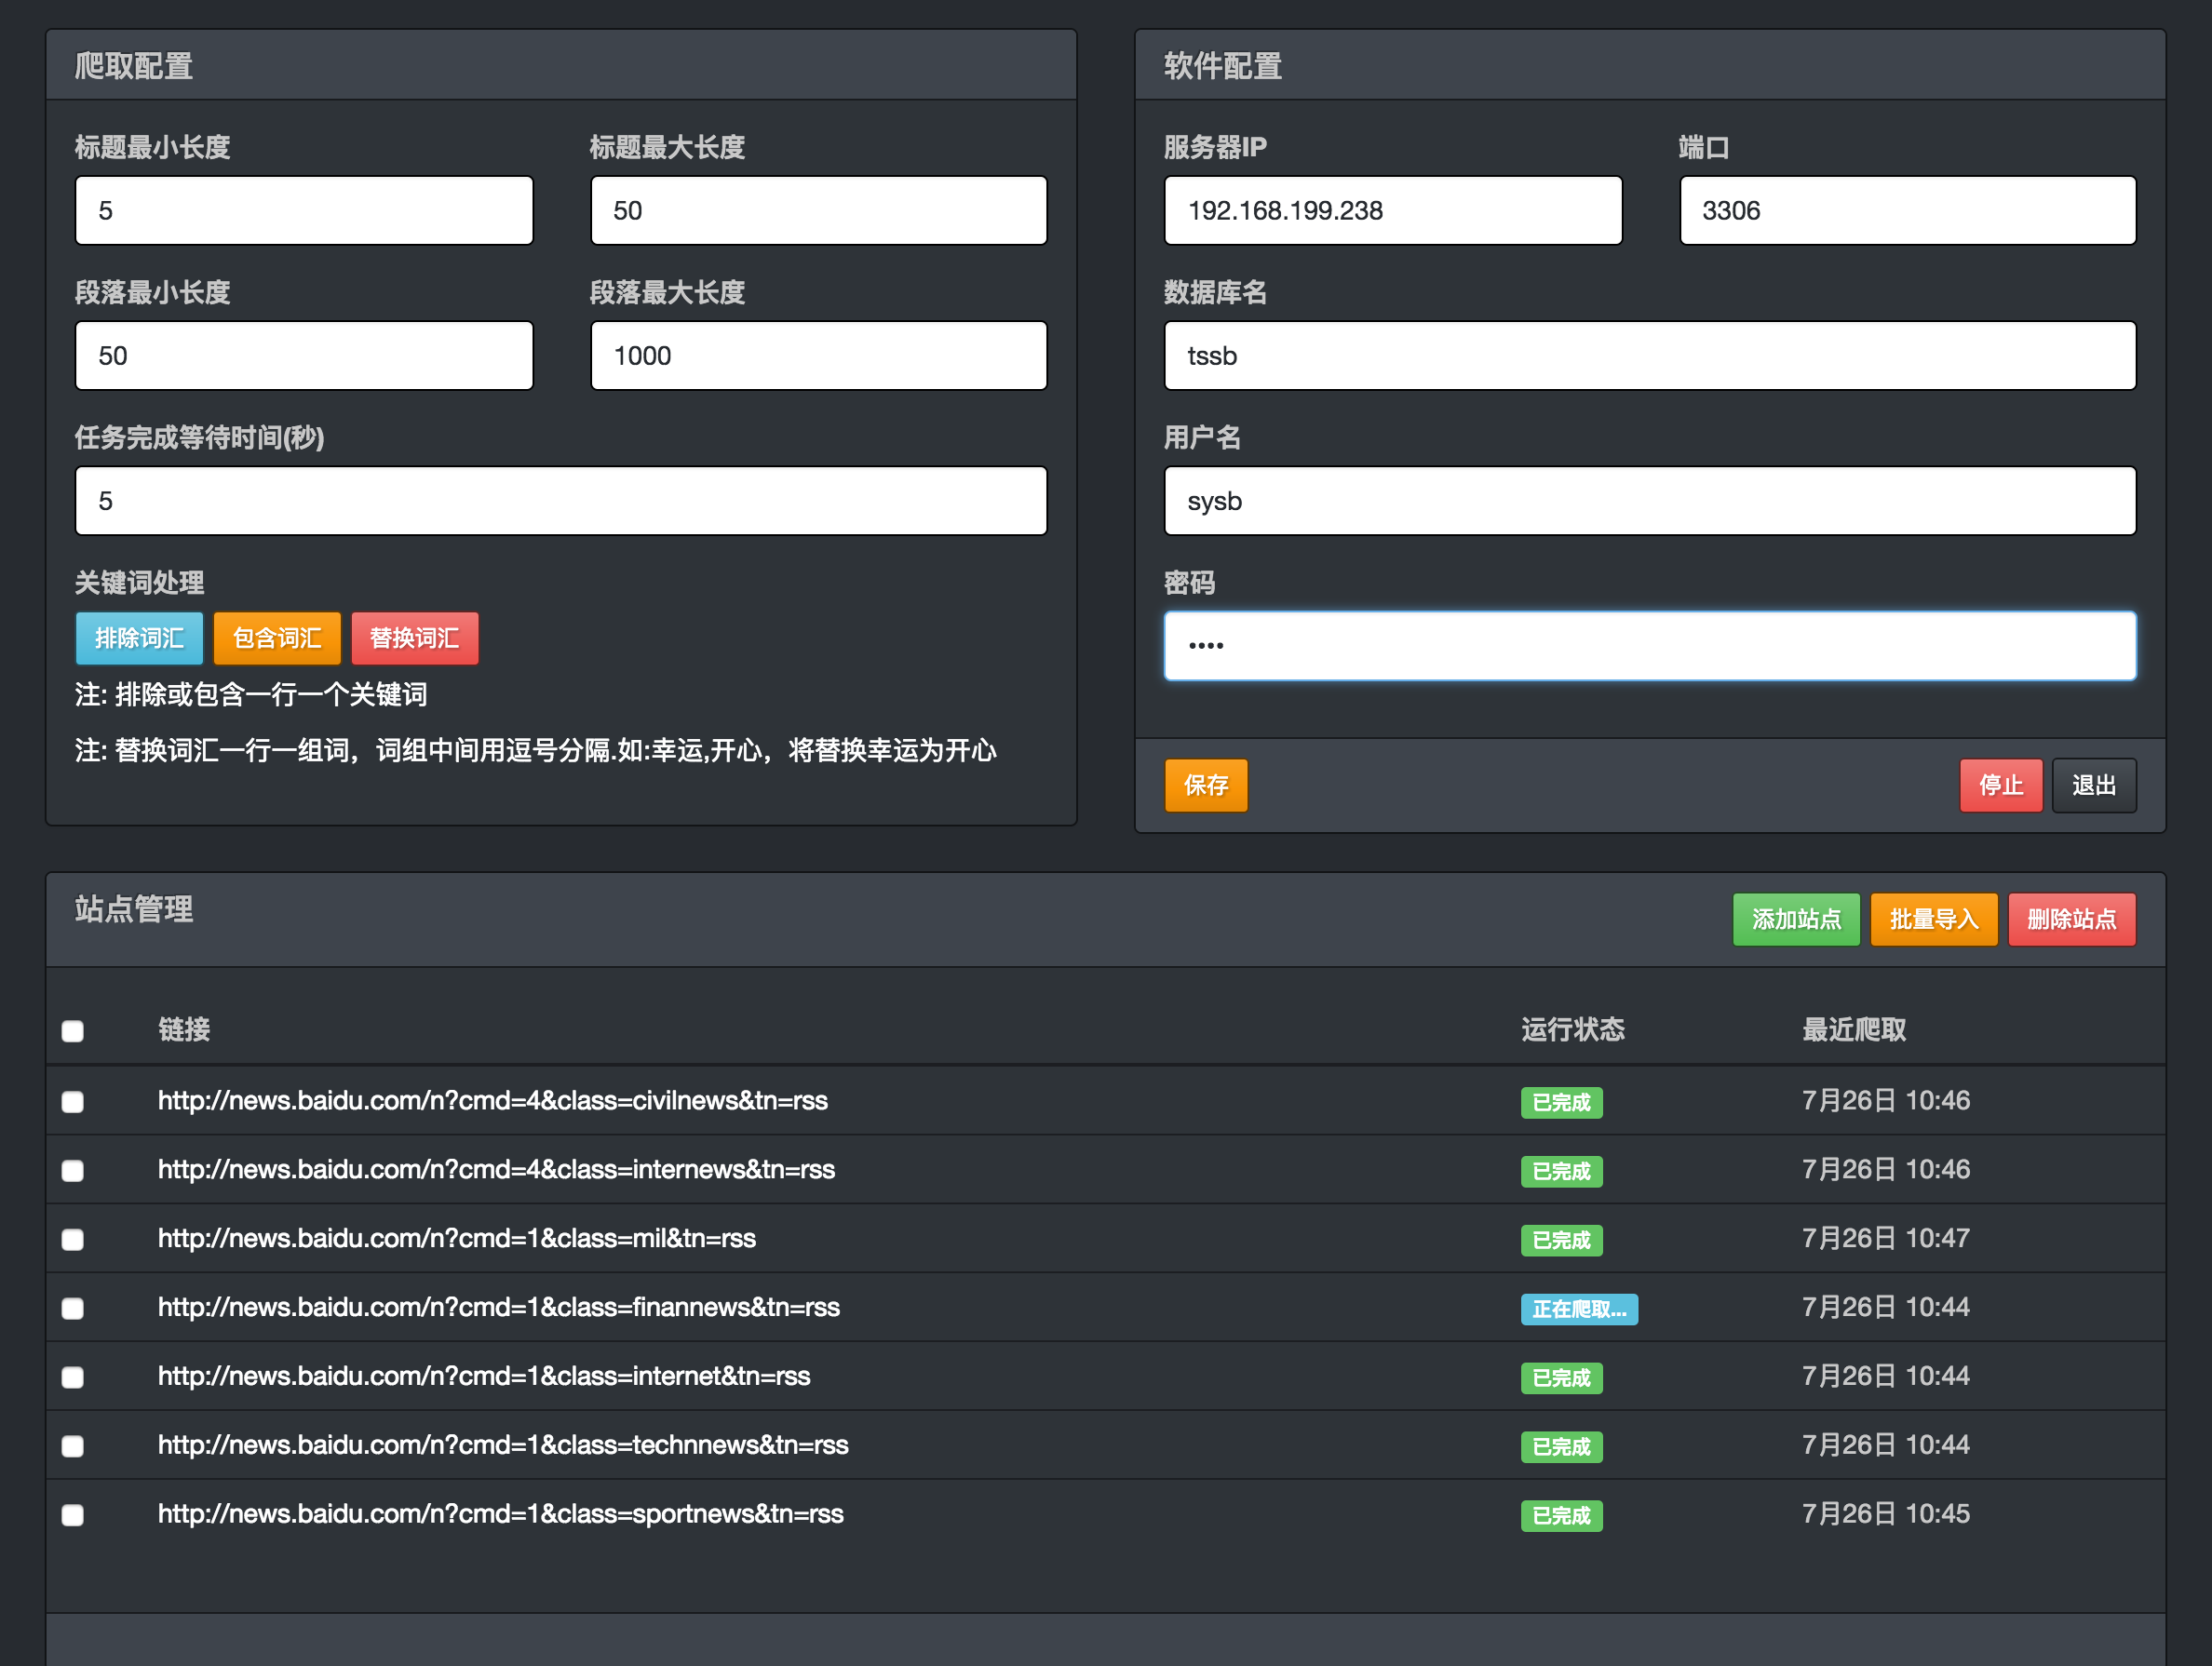The image size is (2212, 1666).
Task: Check the internews RSS row checkbox
Action: tap(73, 1171)
